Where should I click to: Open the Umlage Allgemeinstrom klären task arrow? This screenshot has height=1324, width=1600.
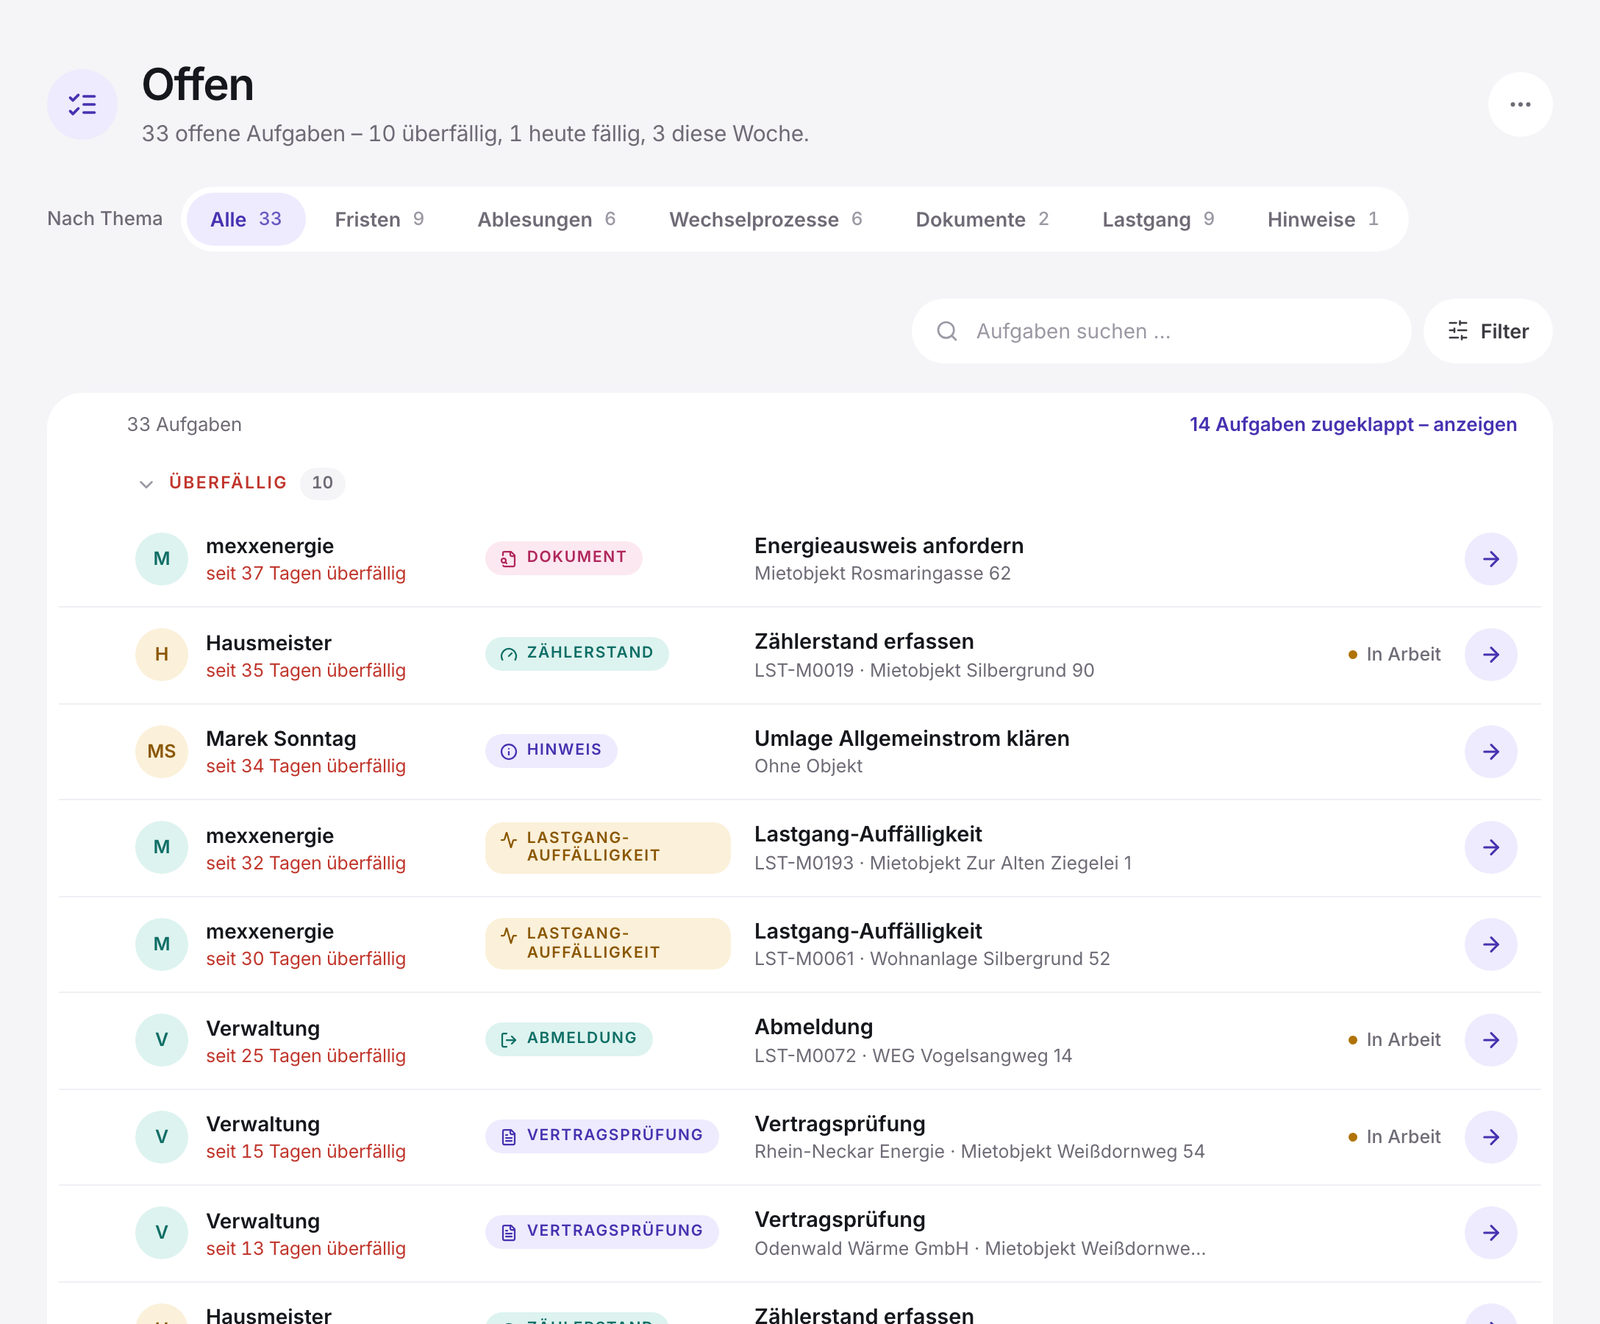pos(1491,752)
